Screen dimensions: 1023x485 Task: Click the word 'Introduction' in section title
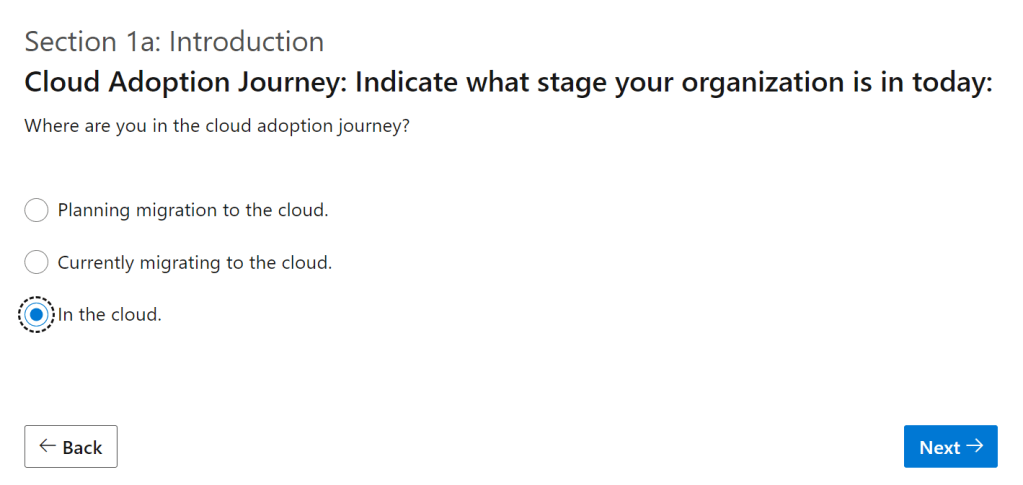click(x=248, y=42)
